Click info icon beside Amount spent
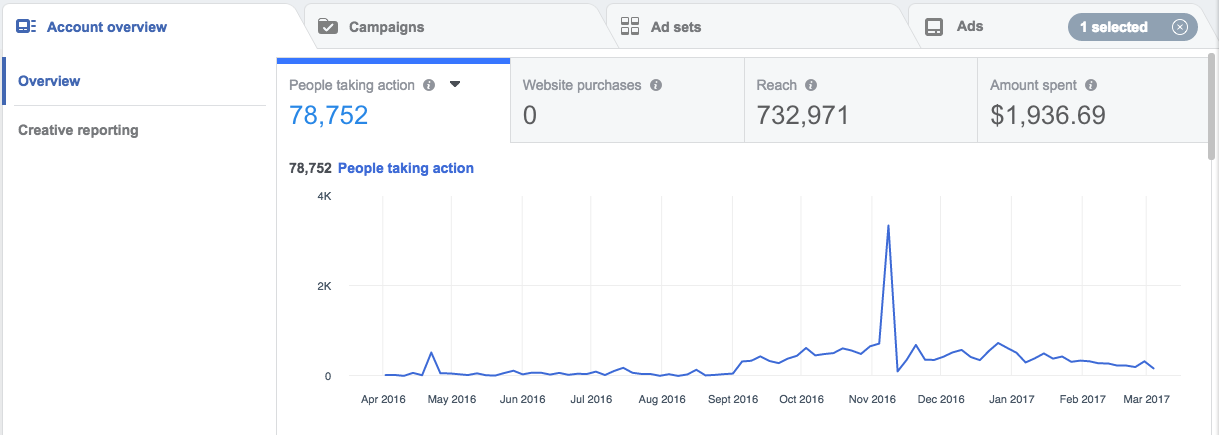 [1091, 85]
